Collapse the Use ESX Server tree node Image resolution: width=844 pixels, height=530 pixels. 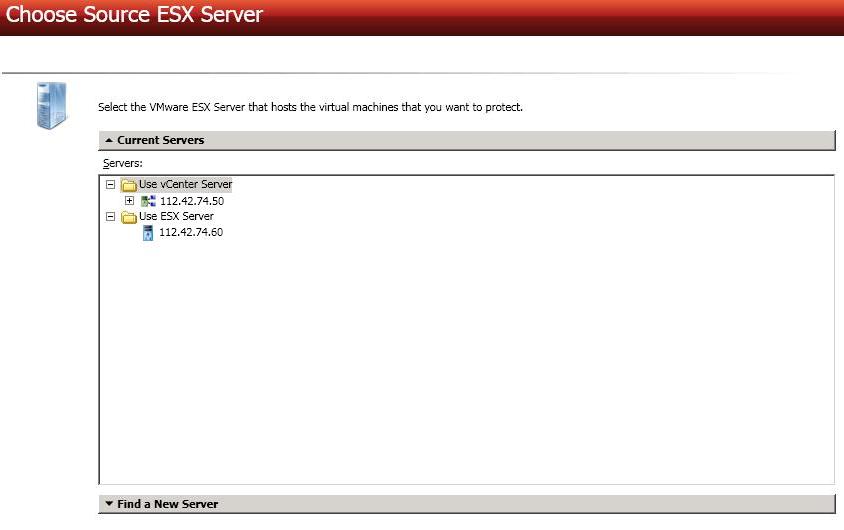[110, 216]
